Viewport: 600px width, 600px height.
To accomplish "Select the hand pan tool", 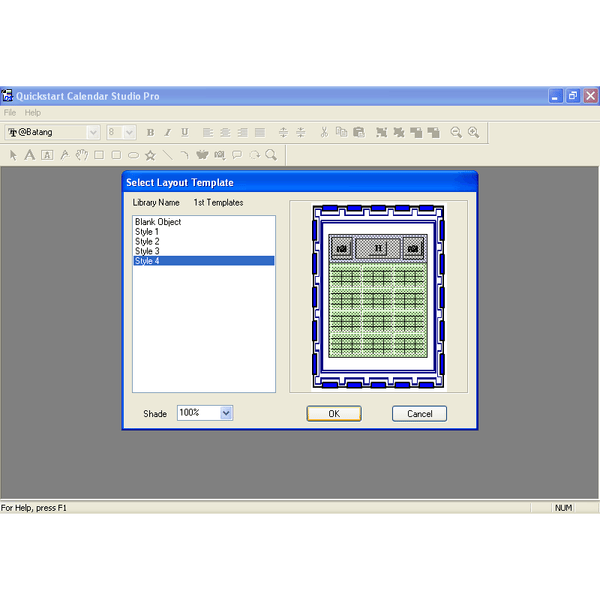I will point(82,155).
